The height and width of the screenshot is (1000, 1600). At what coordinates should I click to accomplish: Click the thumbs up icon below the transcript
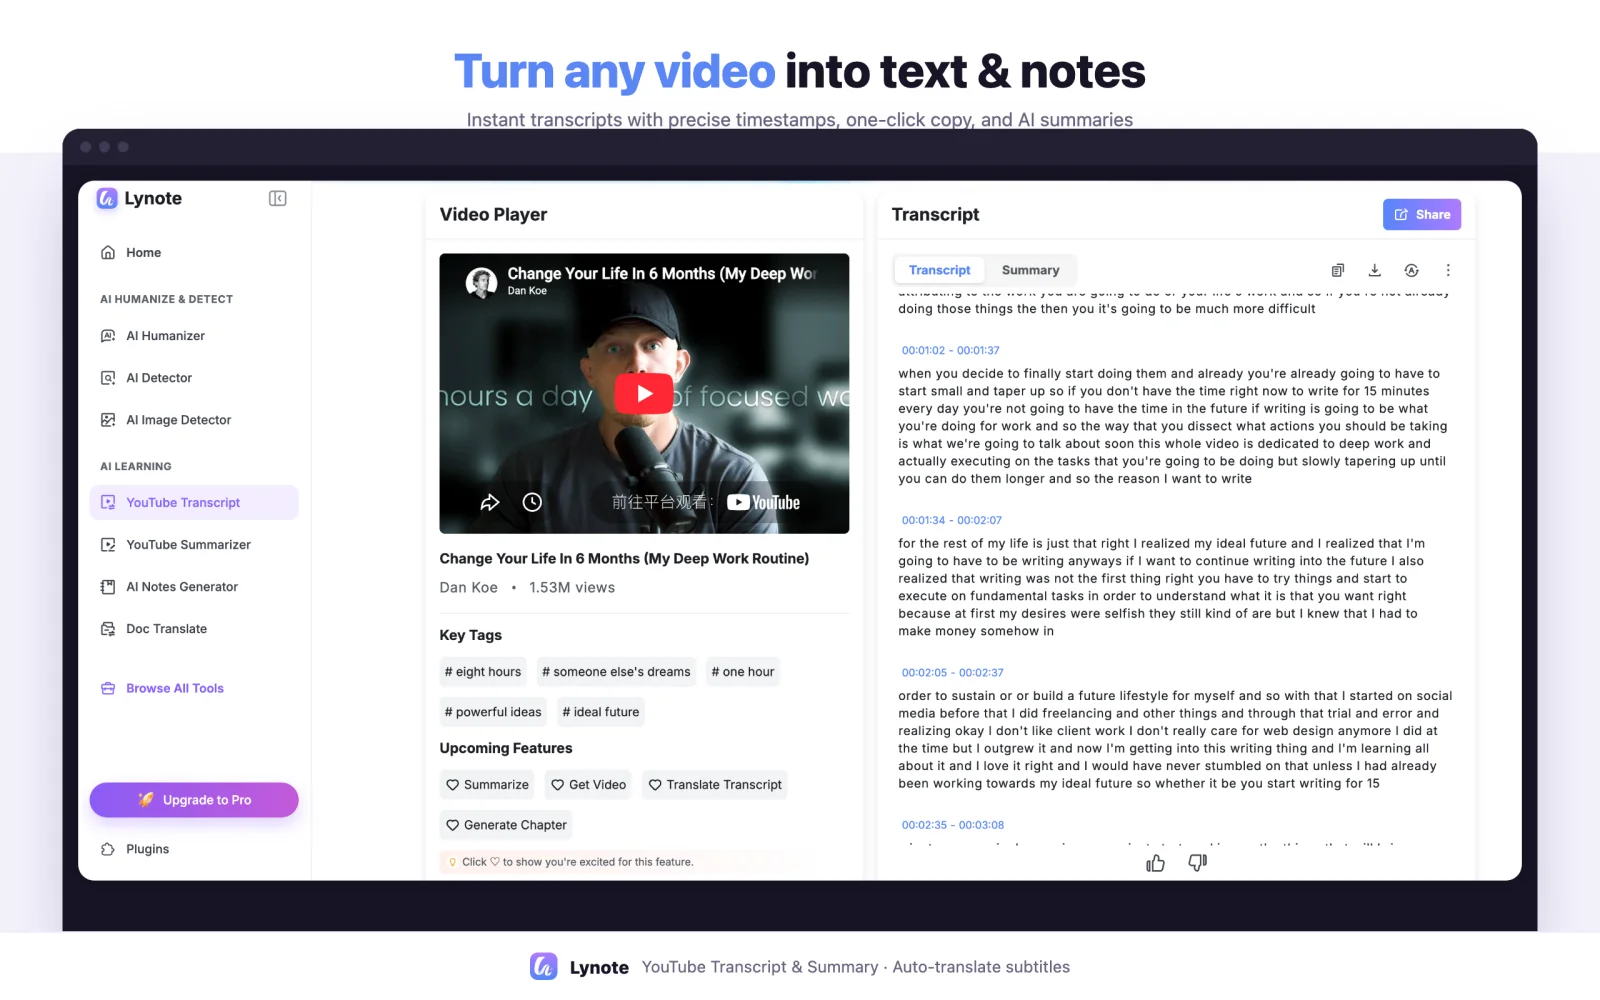tap(1155, 862)
